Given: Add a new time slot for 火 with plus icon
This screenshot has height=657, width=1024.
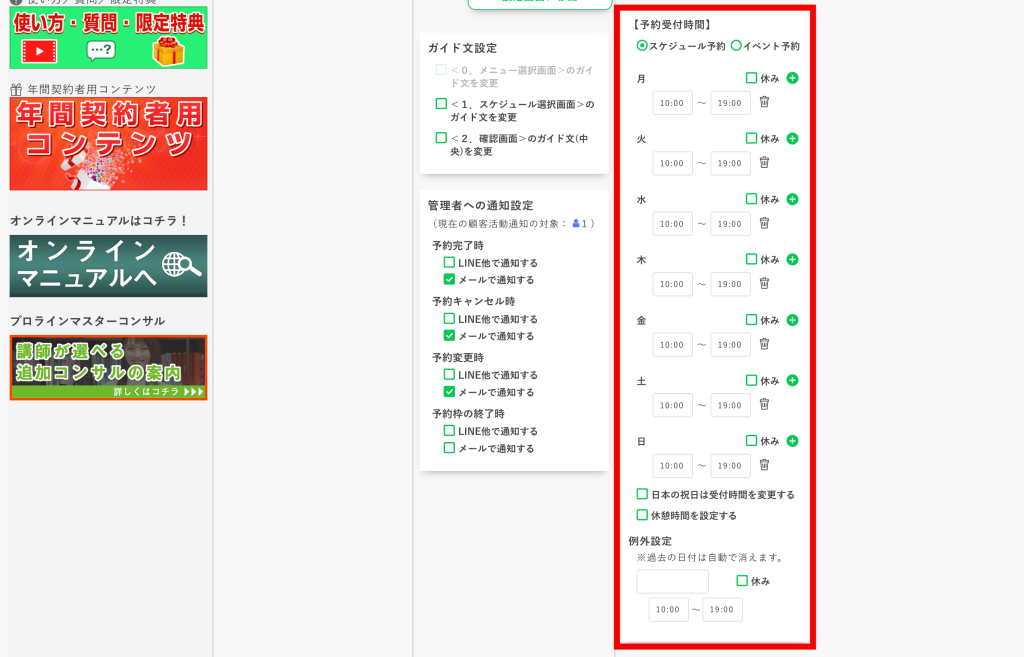Looking at the screenshot, I should pyautogui.click(x=791, y=137).
